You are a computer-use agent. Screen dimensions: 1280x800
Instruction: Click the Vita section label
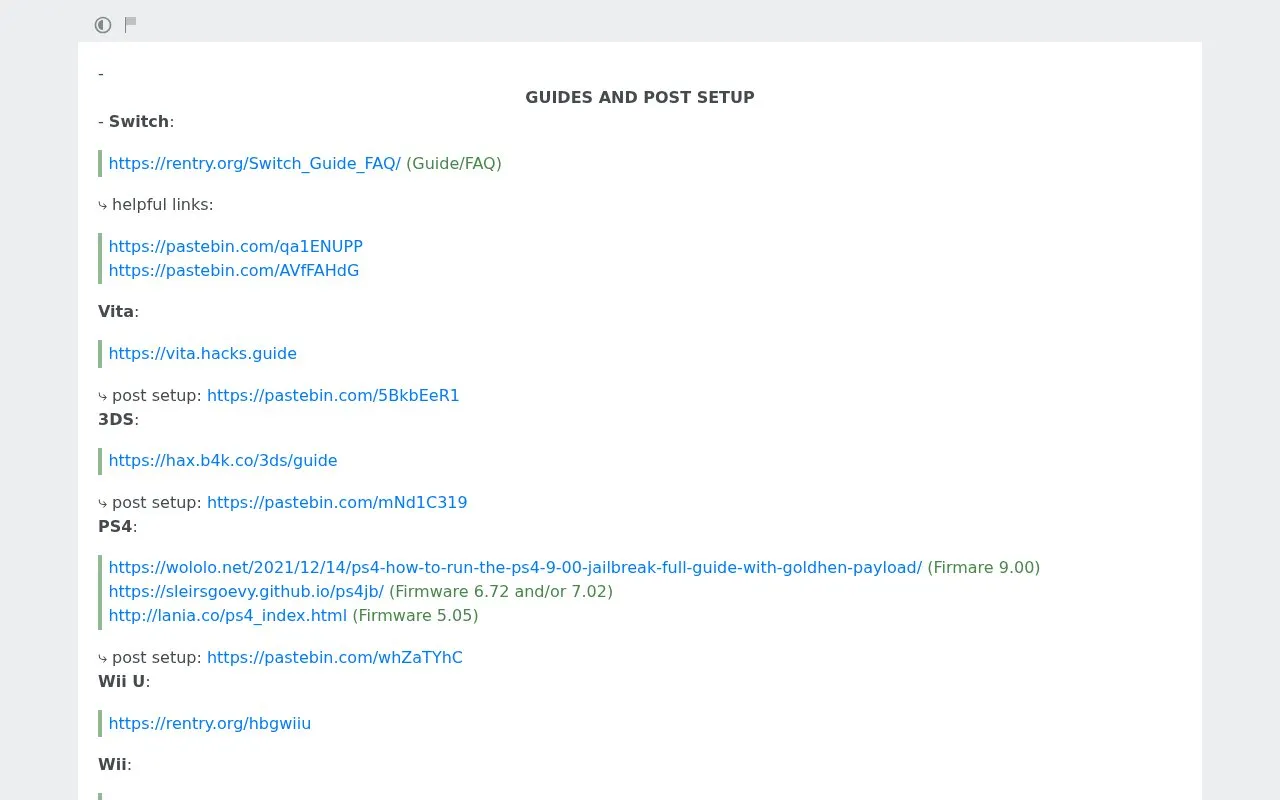pos(116,311)
